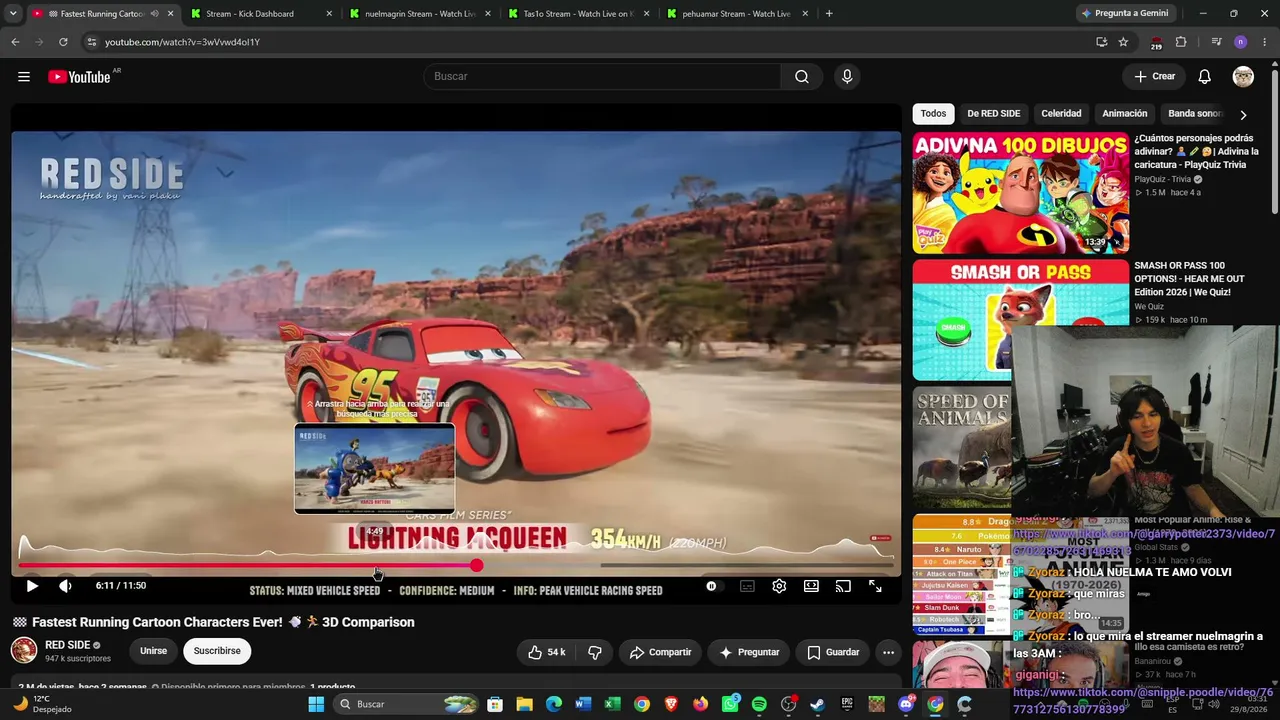Mute the Fastest Running Cartoon tab audio
Image resolution: width=1280 pixels, height=720 pixels.
coord(154,14)
